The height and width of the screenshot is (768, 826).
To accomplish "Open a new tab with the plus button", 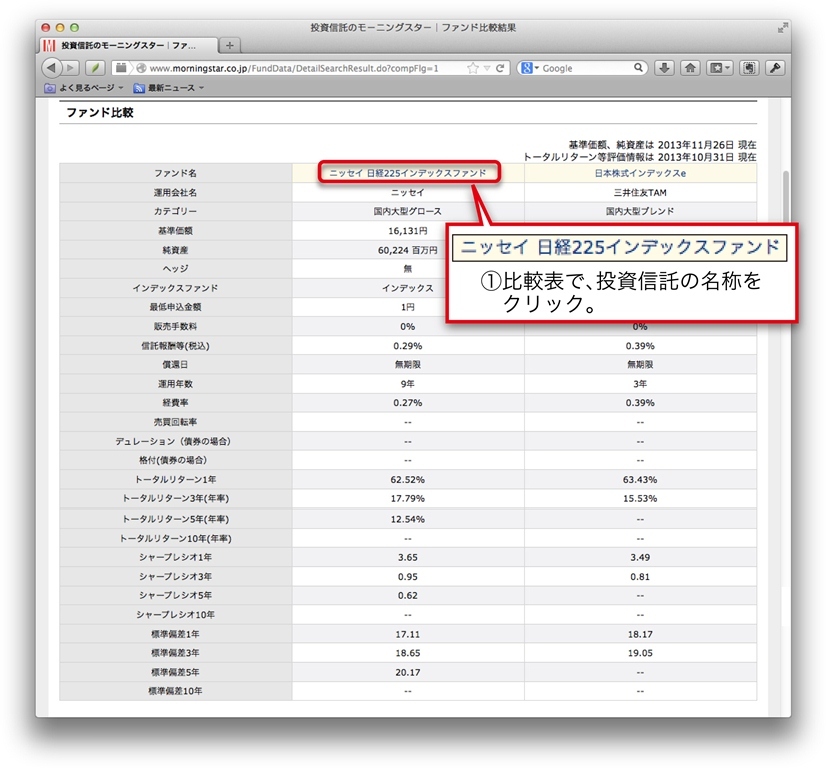I will (230, 45).
